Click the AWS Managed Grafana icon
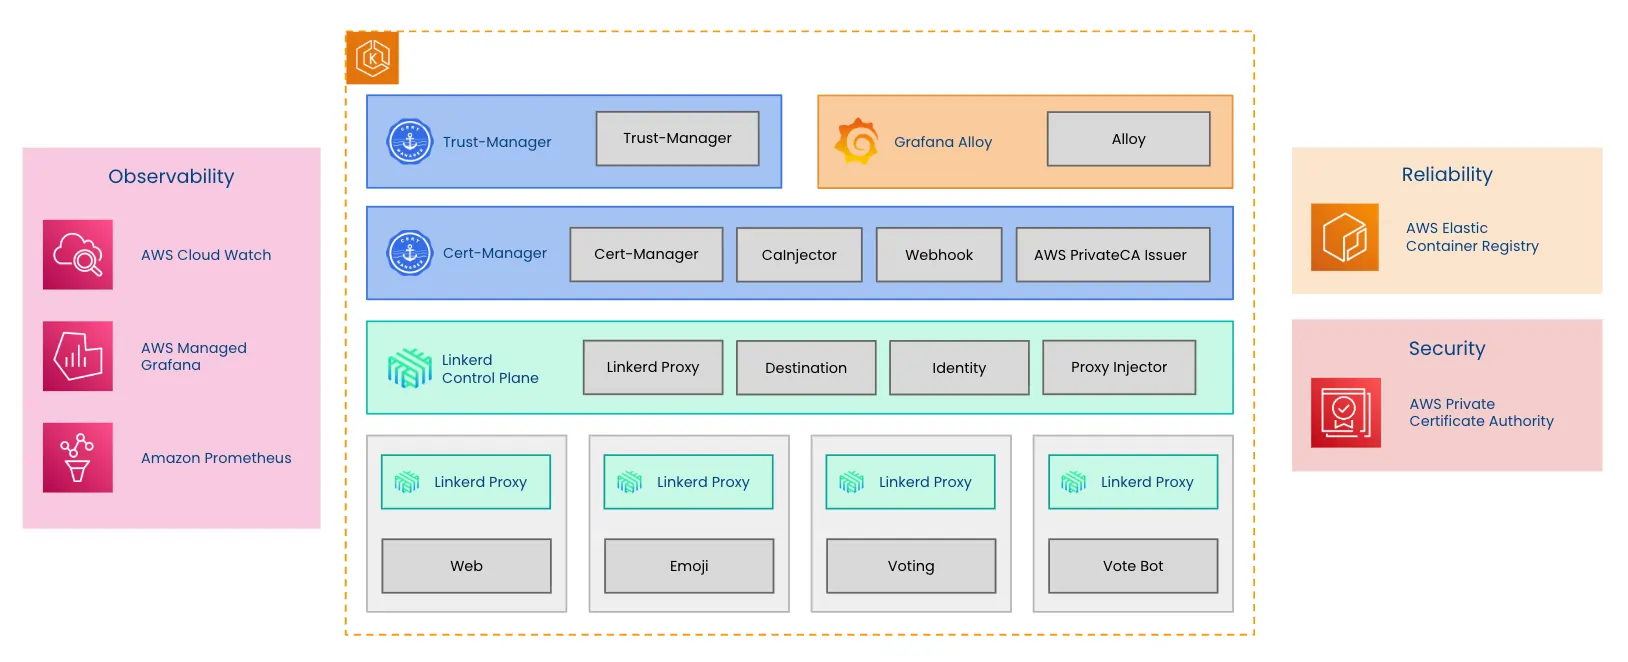 [x=78, y=356]
